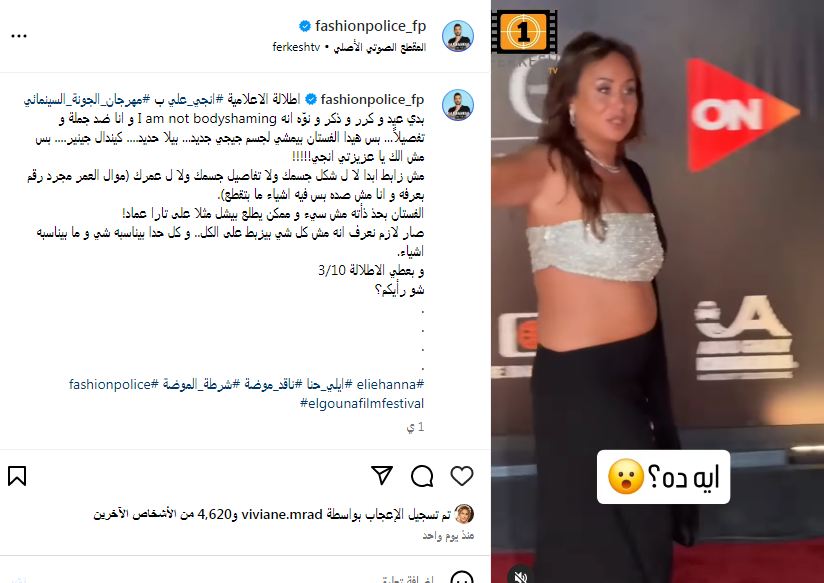Open the three-dot more options menu
Viewport: 824px width, 583px height.
point(19,36)
